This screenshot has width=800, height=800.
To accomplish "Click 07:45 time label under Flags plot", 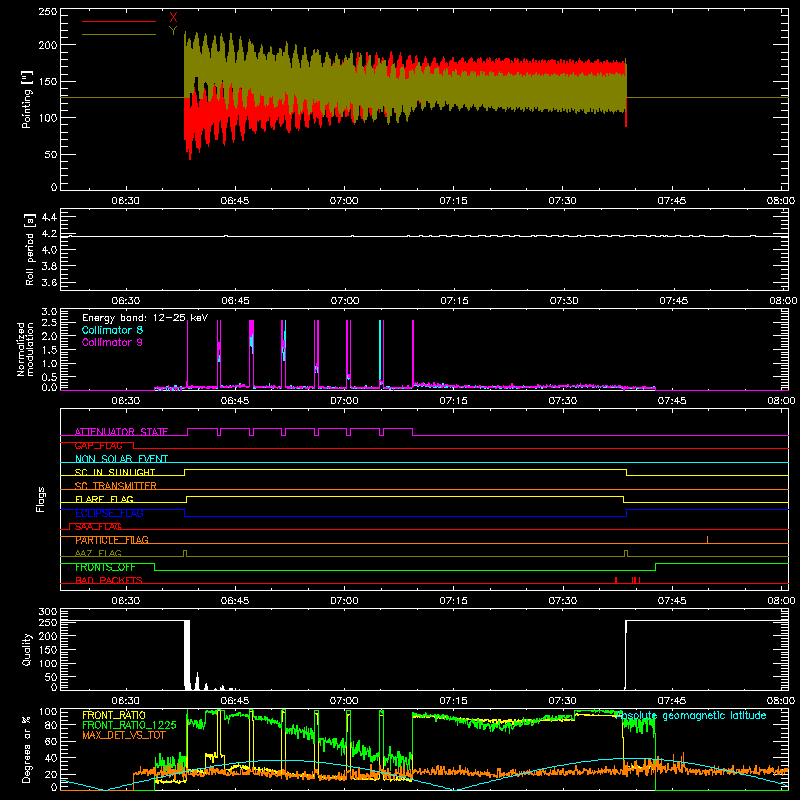I will coord(671,601).
